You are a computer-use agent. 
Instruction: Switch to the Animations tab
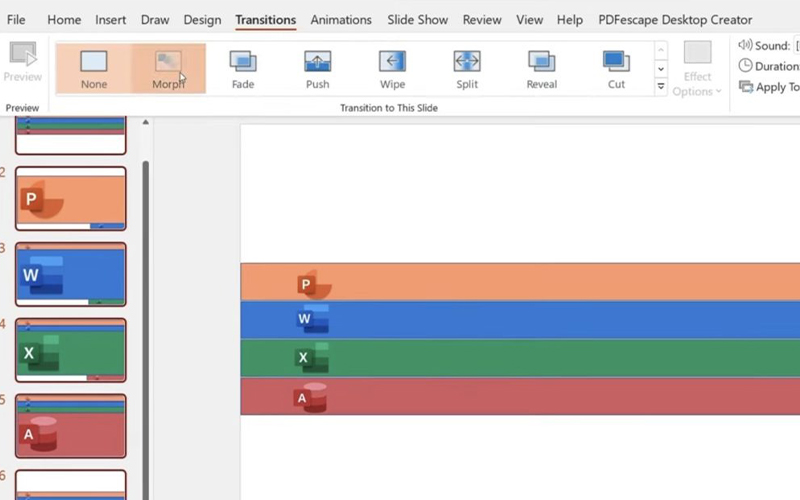(341, 20)
